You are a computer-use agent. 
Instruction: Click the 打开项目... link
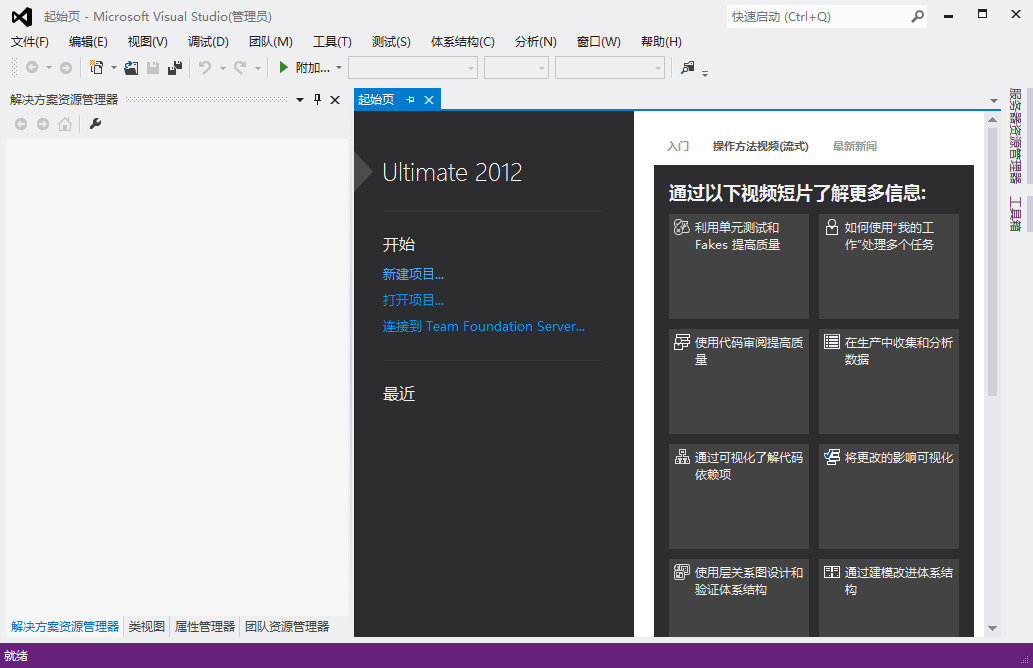pyautogui.click(x=413, y=300)
